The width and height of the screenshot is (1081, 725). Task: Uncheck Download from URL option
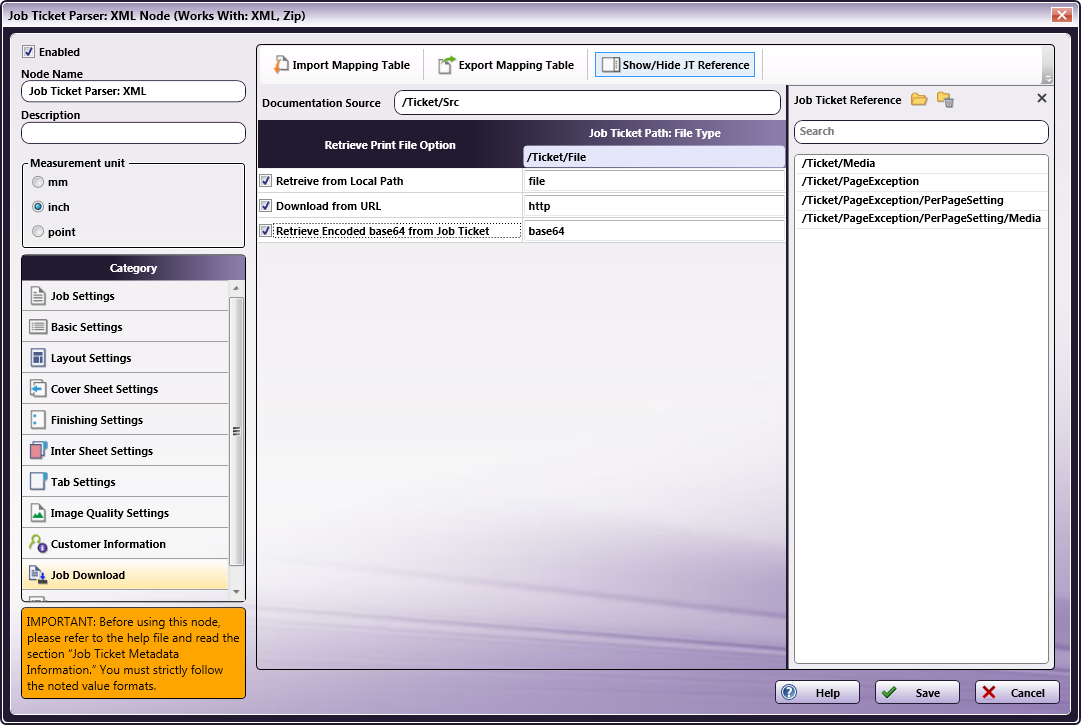pos(265,205)
